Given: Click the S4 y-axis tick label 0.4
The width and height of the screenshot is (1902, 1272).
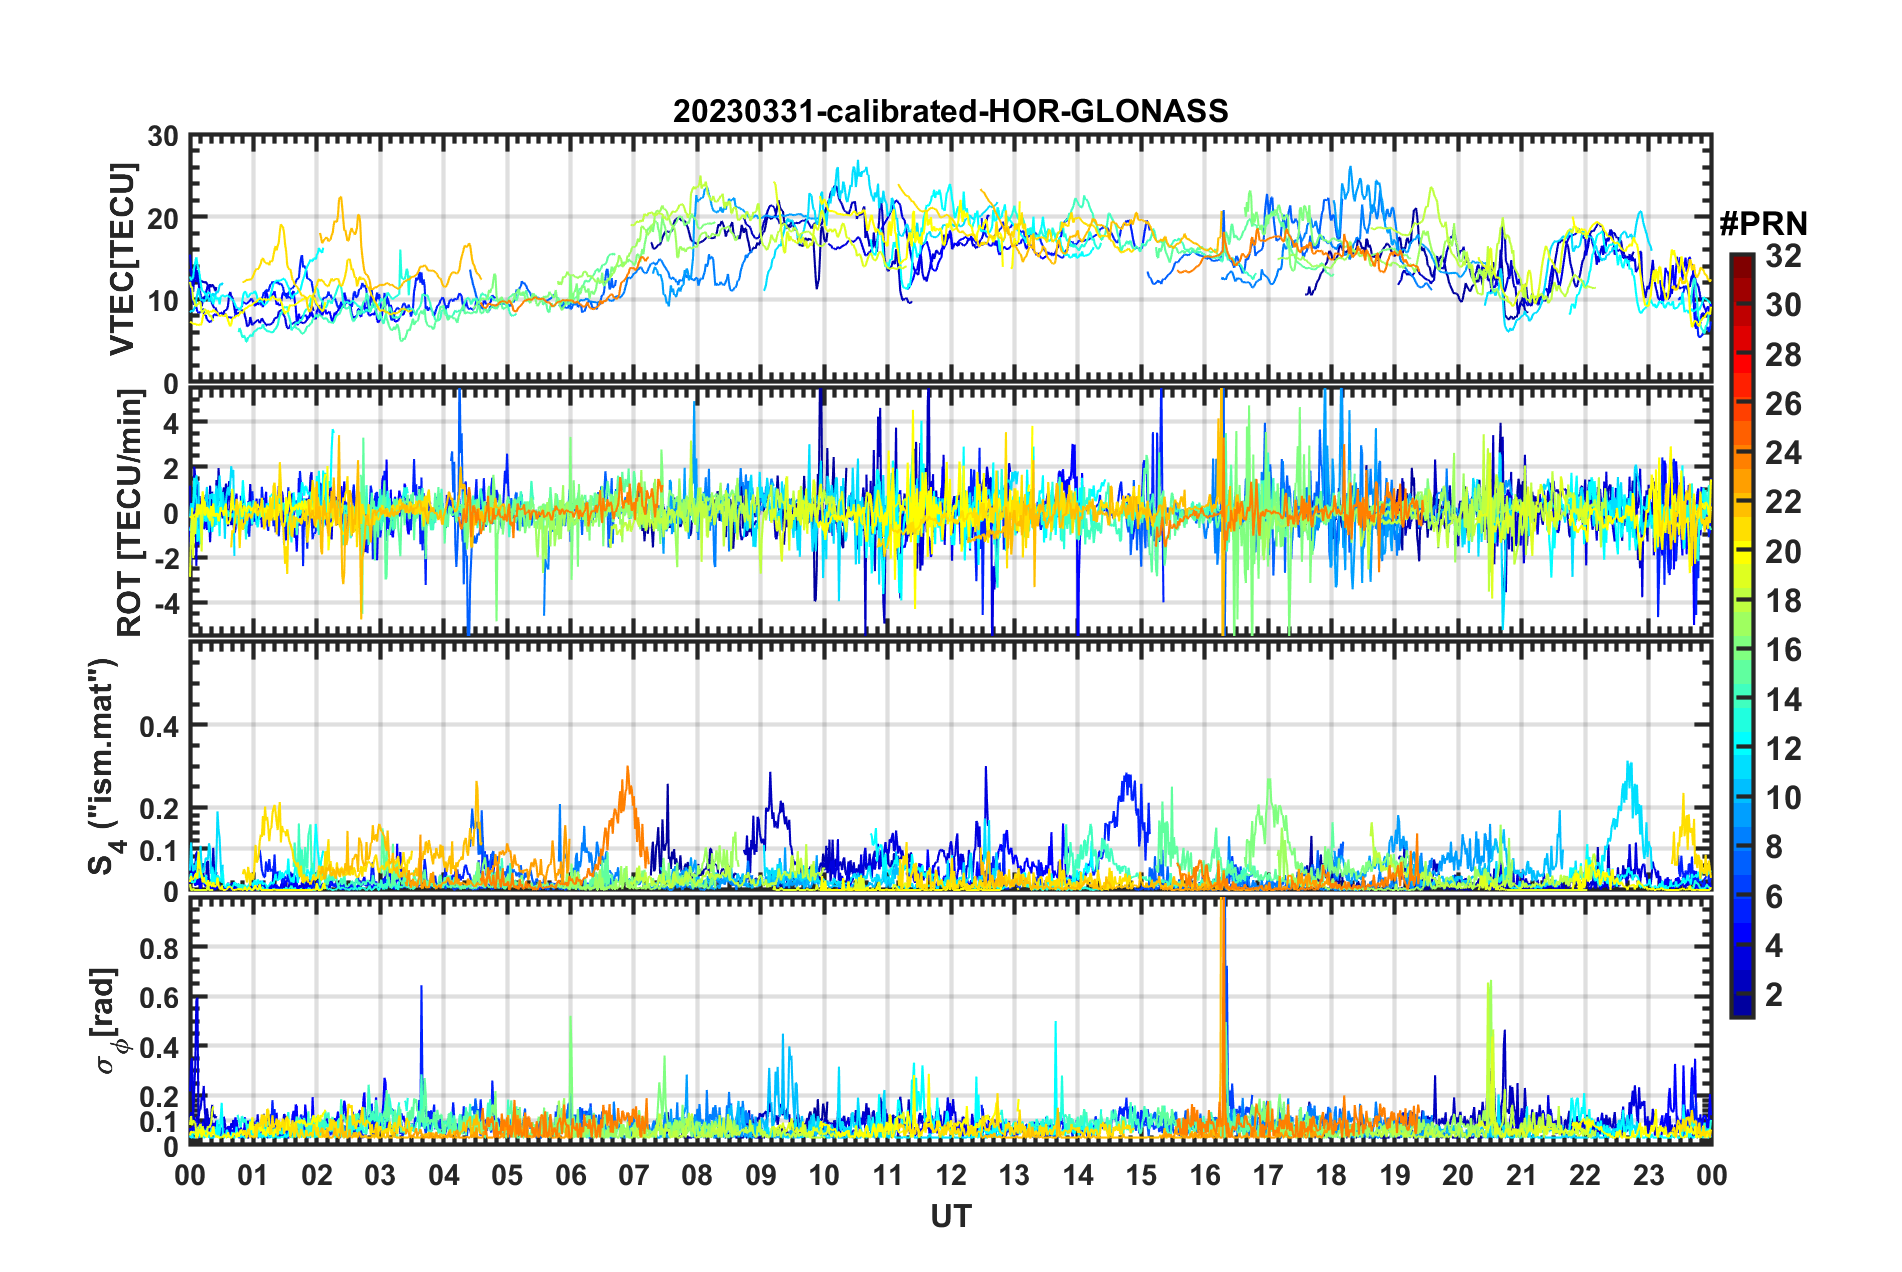Looking at the screenshot, I should point(159,726).
